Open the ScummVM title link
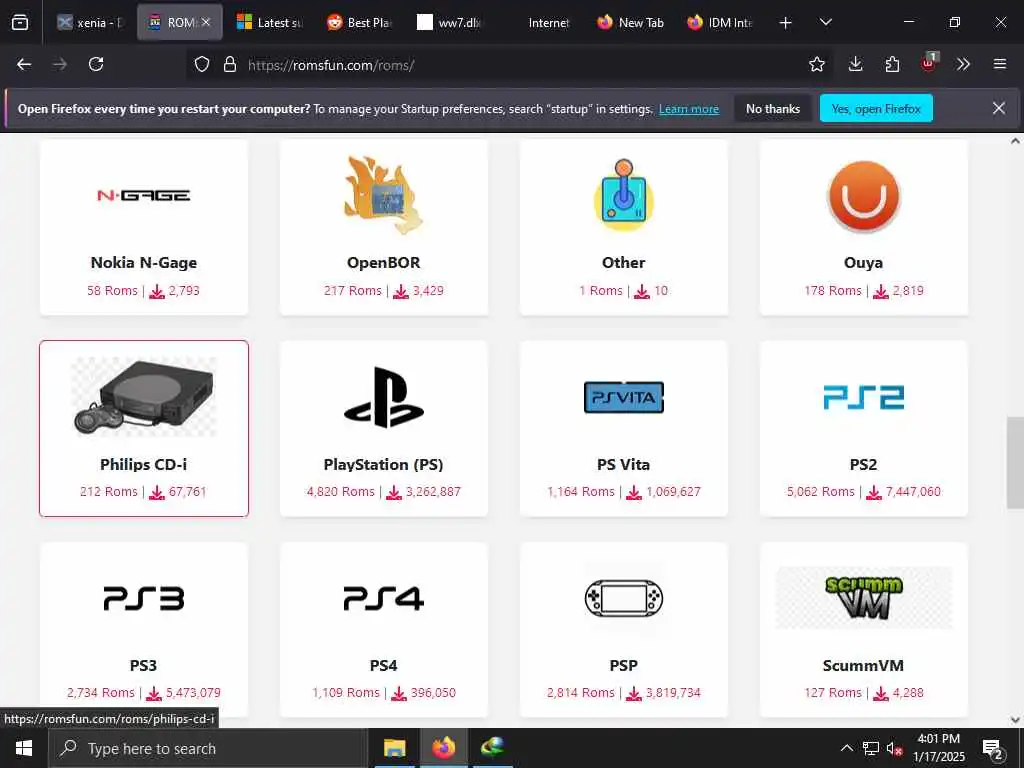Screen dimensions: 1024x768 tap(863, 665)
